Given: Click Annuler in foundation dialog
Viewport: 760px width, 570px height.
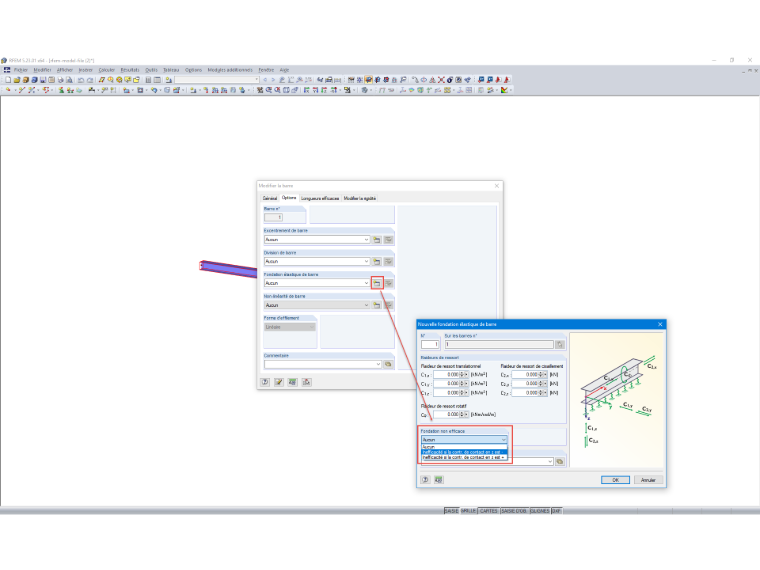Looking at the screenshot, I should 648,480.
